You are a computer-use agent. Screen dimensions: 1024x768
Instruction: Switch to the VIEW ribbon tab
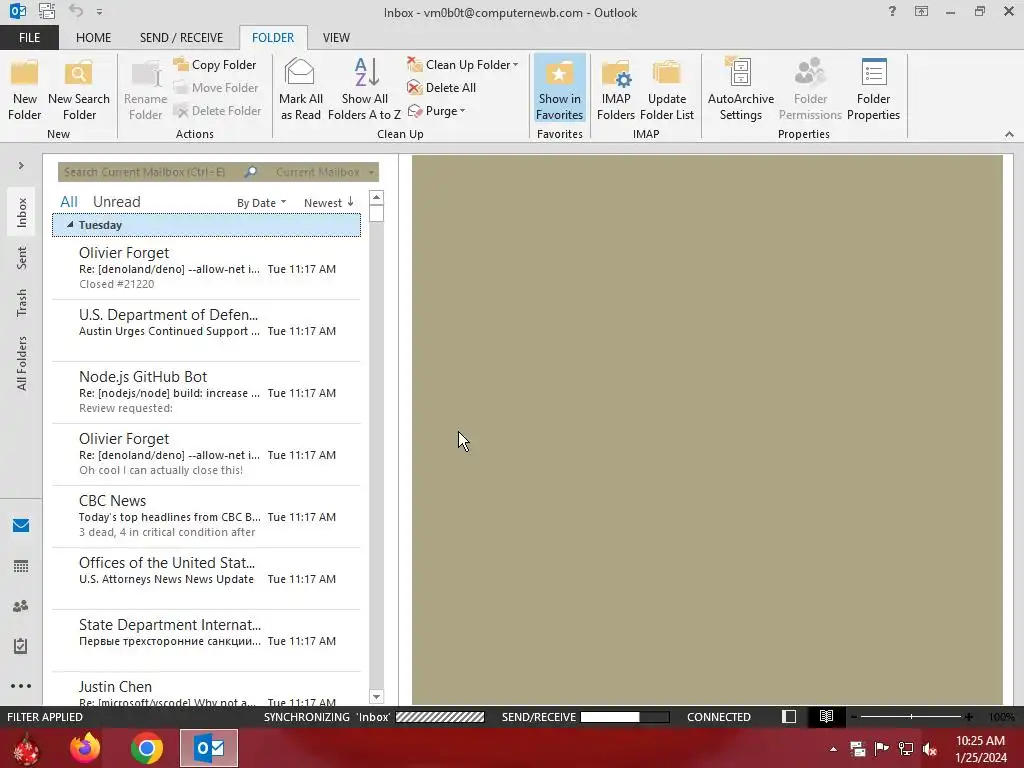[336, 38]
